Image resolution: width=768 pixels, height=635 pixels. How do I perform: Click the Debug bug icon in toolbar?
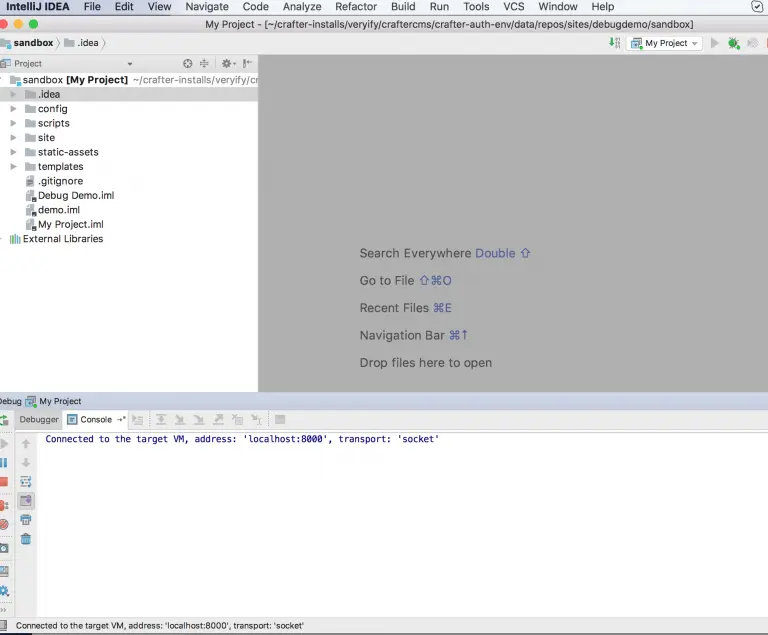click(734, 43)
